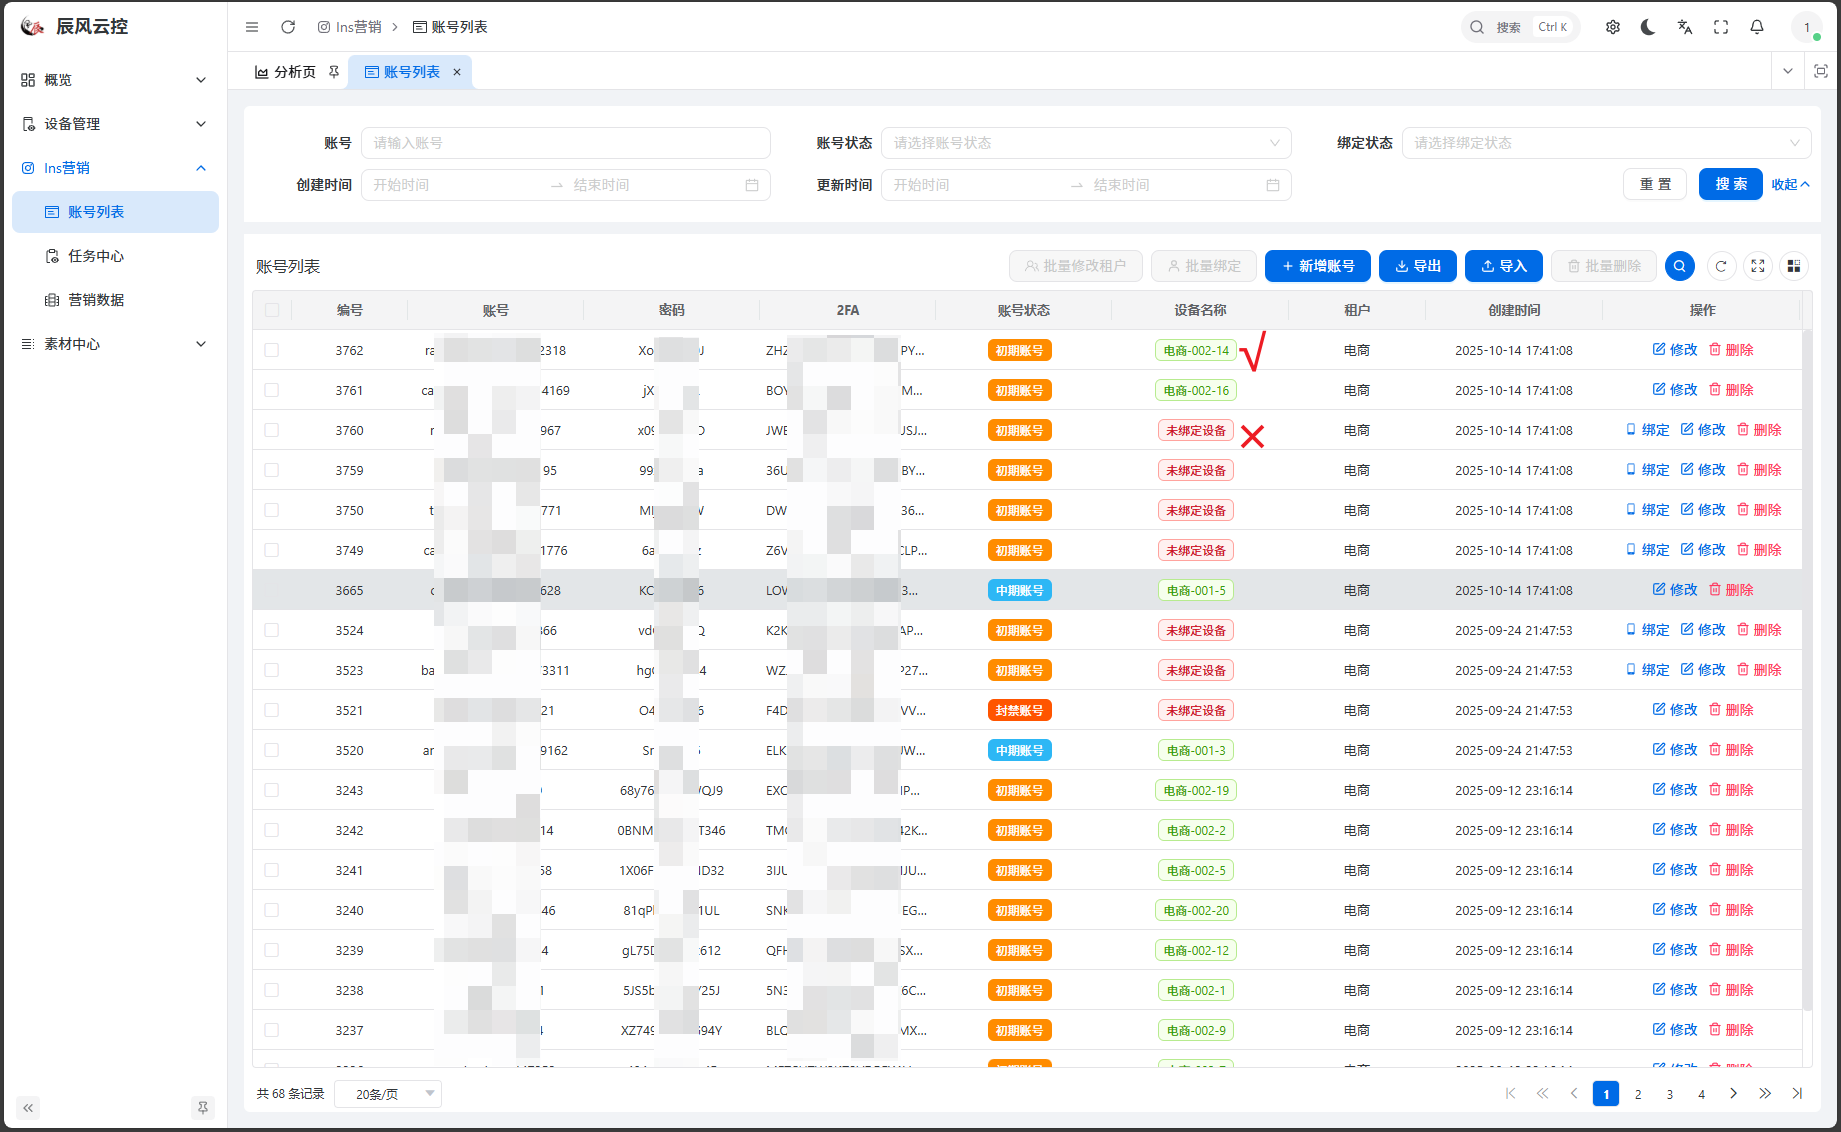The width and height of the screenshot is (1841, 1132).
Task: Toggle the table column settings grid icon
Action: click(1794, 266)
